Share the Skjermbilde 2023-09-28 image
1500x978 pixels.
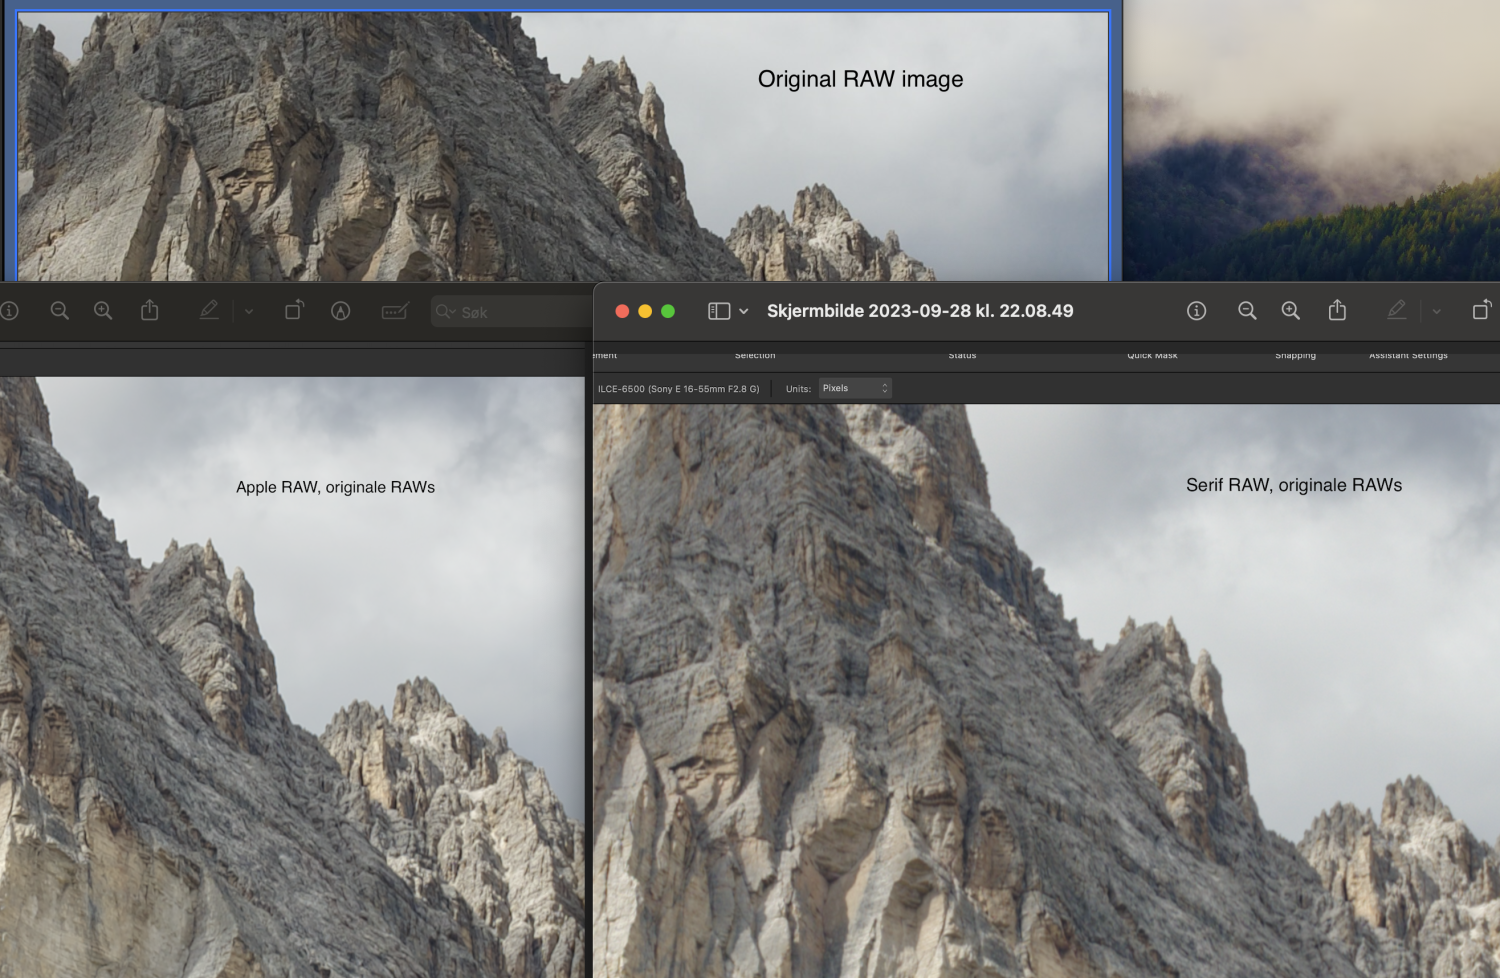point(1337,311)
